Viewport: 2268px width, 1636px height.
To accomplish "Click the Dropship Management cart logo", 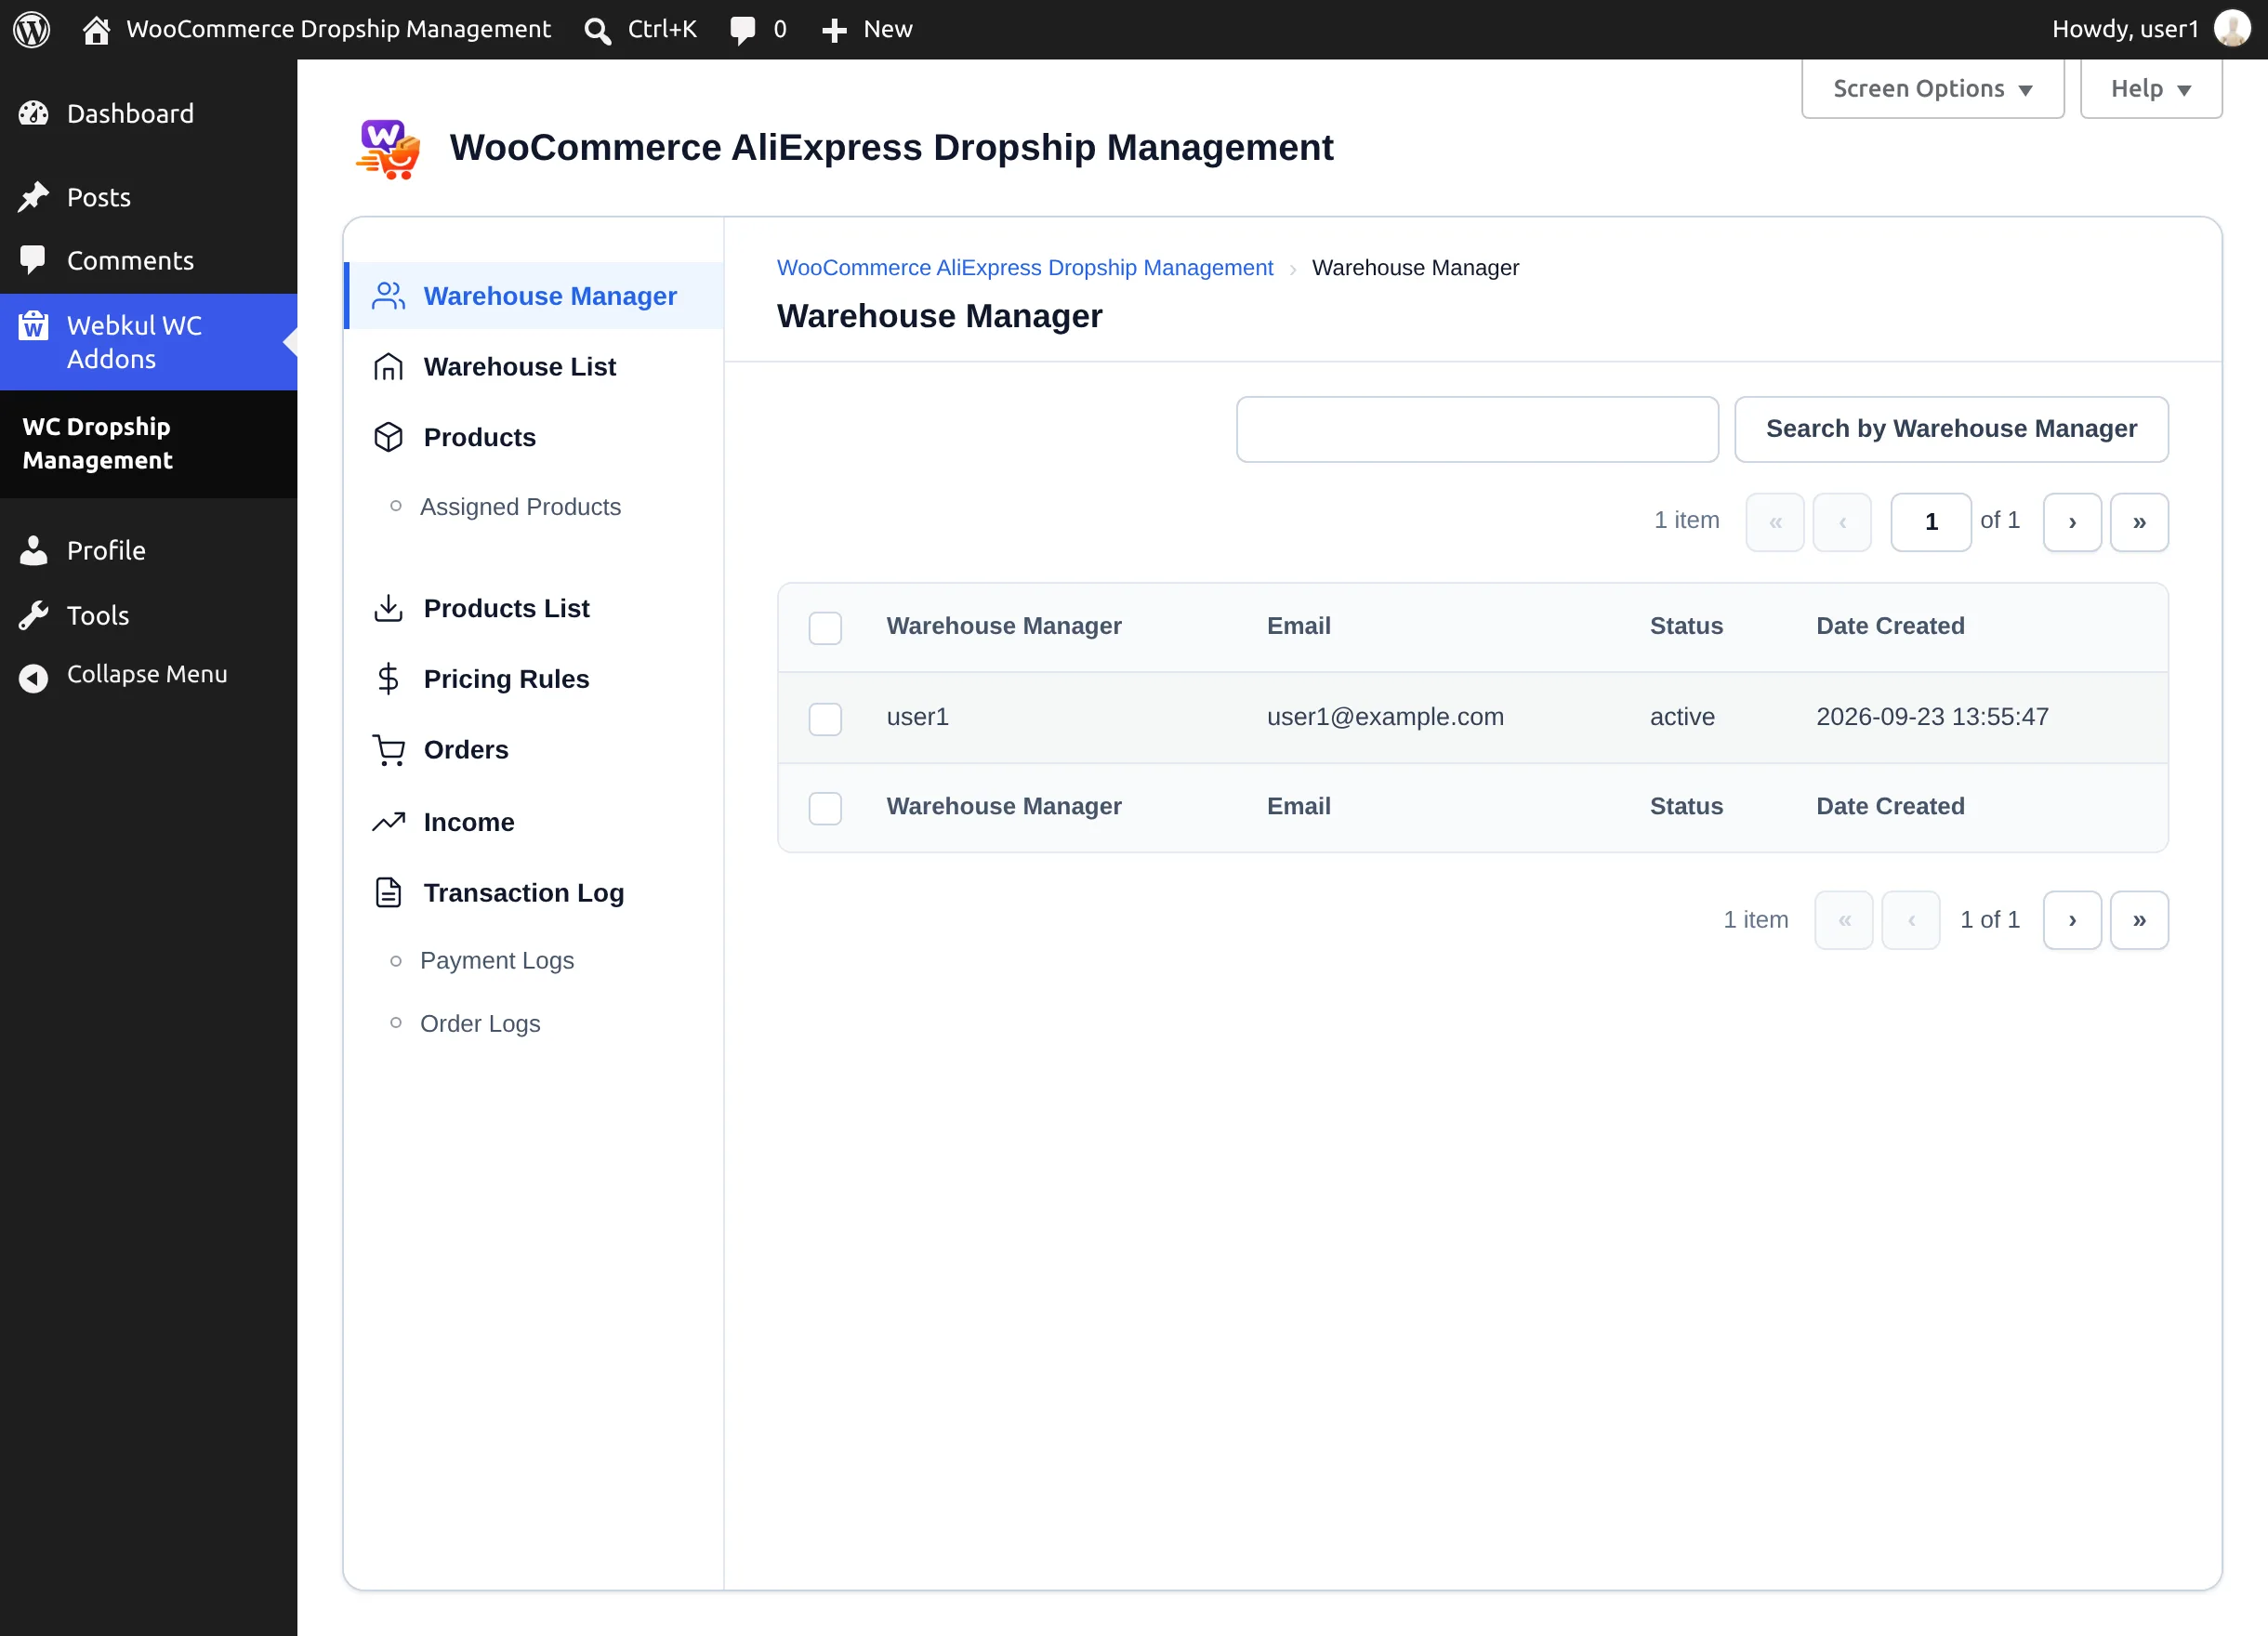I will [388, 149].
